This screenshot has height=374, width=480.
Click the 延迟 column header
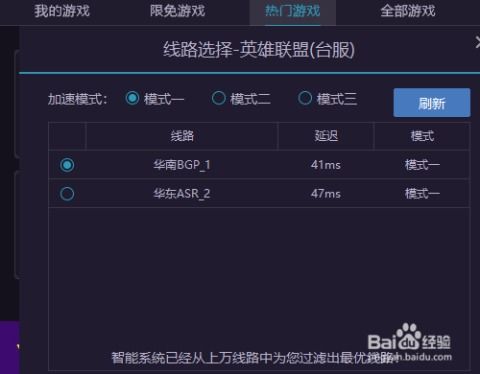coord(326,136)
